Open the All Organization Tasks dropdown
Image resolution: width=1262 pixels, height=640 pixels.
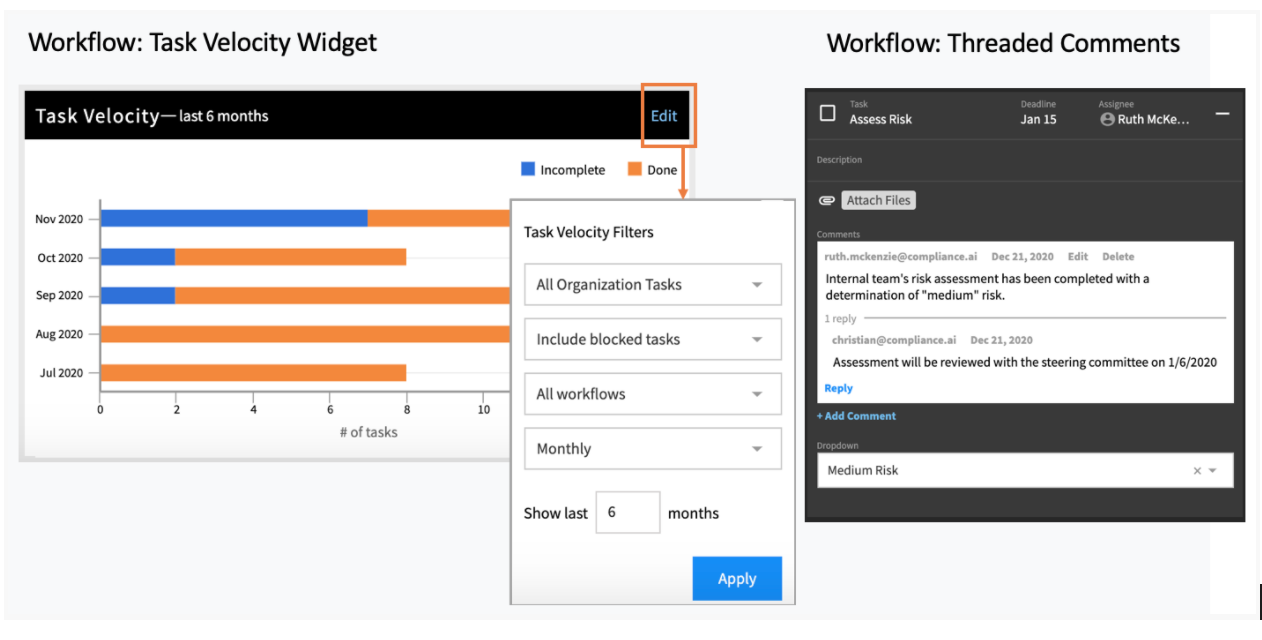[x=652, y=285]
